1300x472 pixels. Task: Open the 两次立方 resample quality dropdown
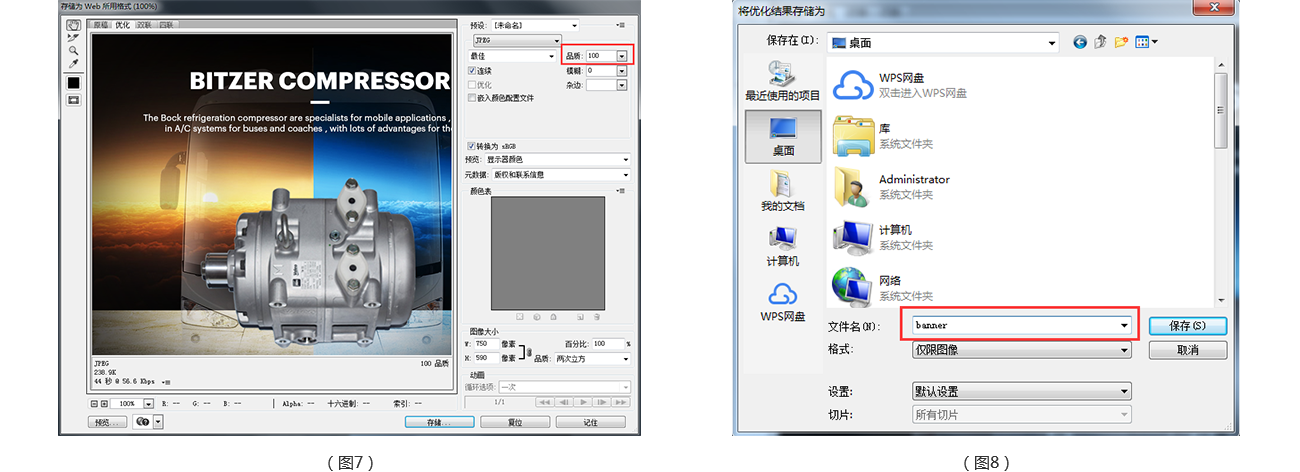click(593, 358)
